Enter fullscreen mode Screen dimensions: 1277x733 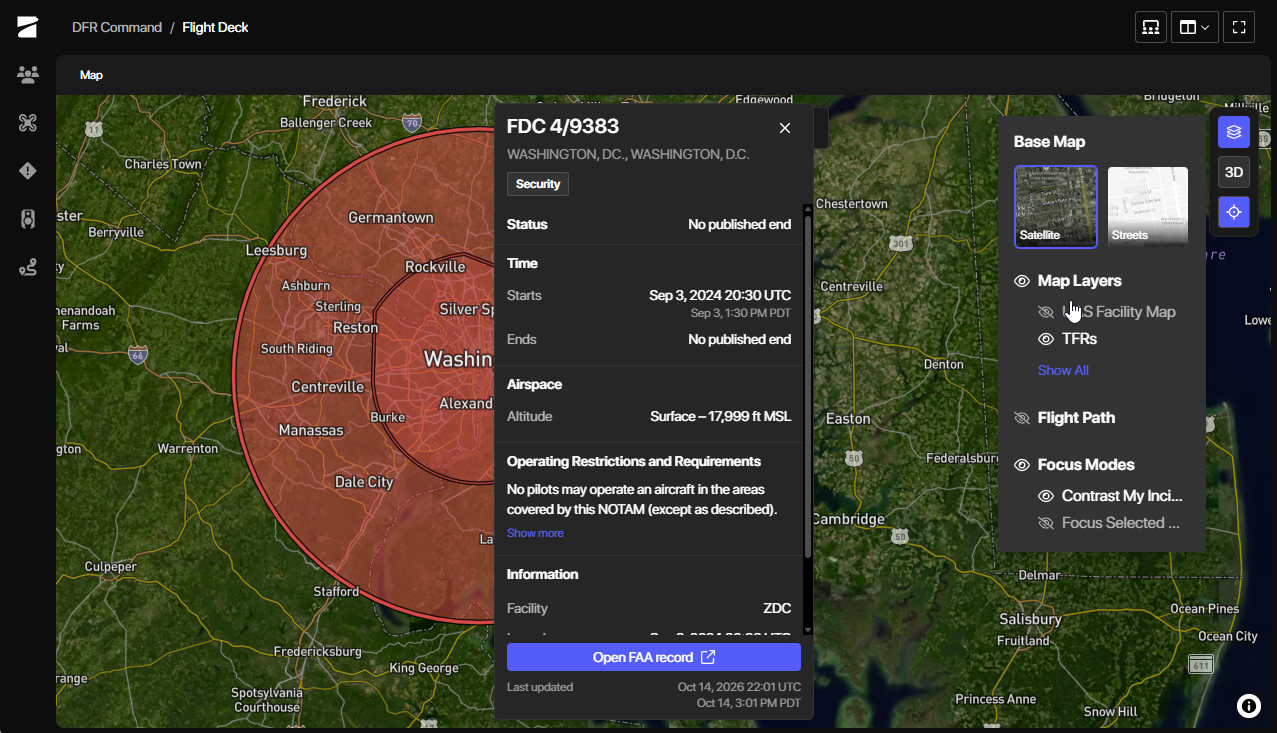coord(1239,27)
